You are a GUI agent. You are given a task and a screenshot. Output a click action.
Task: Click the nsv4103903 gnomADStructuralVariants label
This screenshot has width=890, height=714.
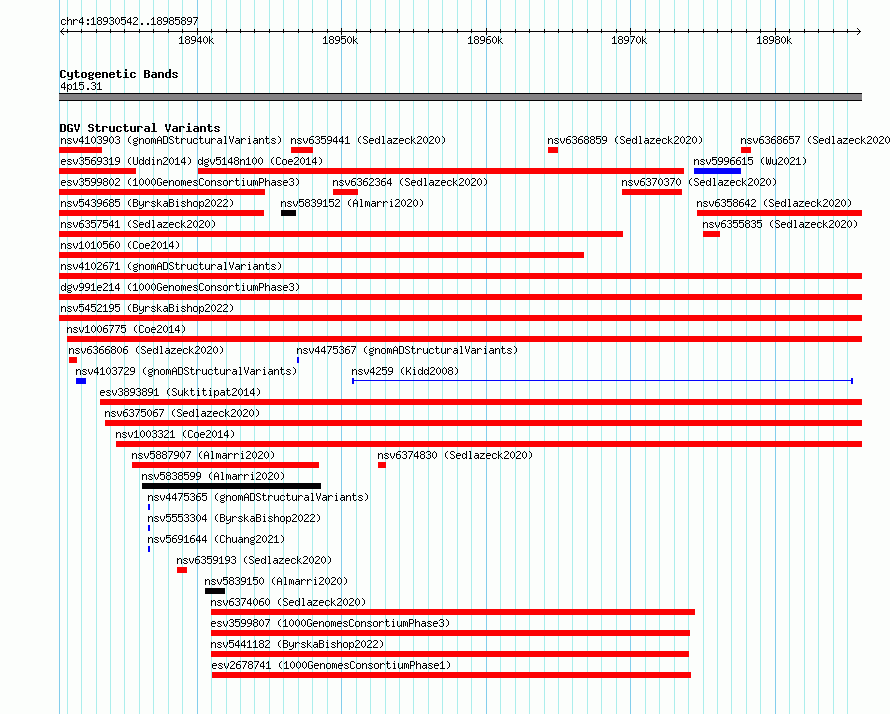(171, 140)
